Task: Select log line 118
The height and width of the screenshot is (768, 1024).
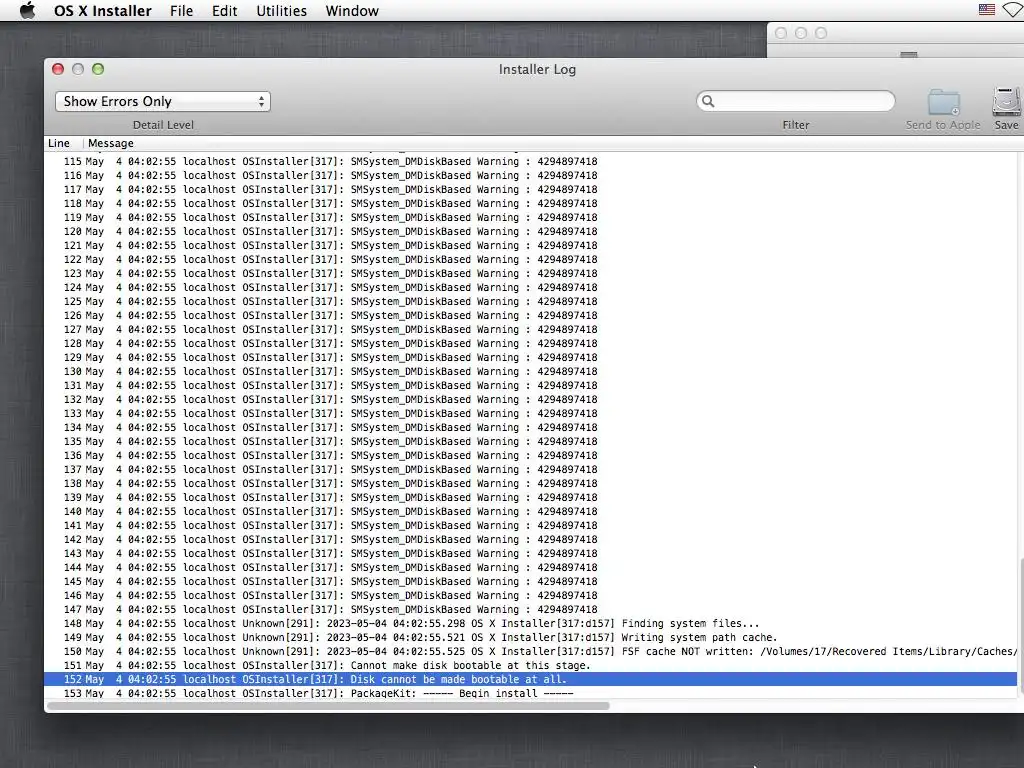Action: click(x=530, y=203)
